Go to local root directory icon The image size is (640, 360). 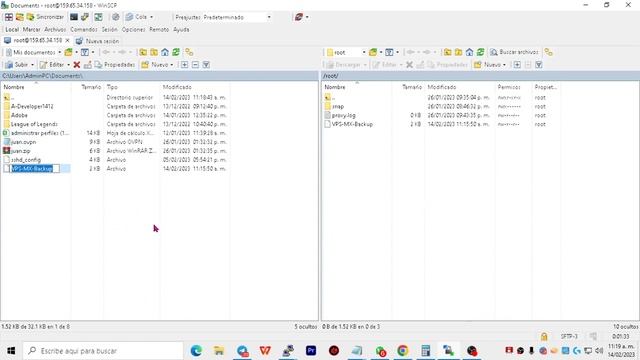154,52
